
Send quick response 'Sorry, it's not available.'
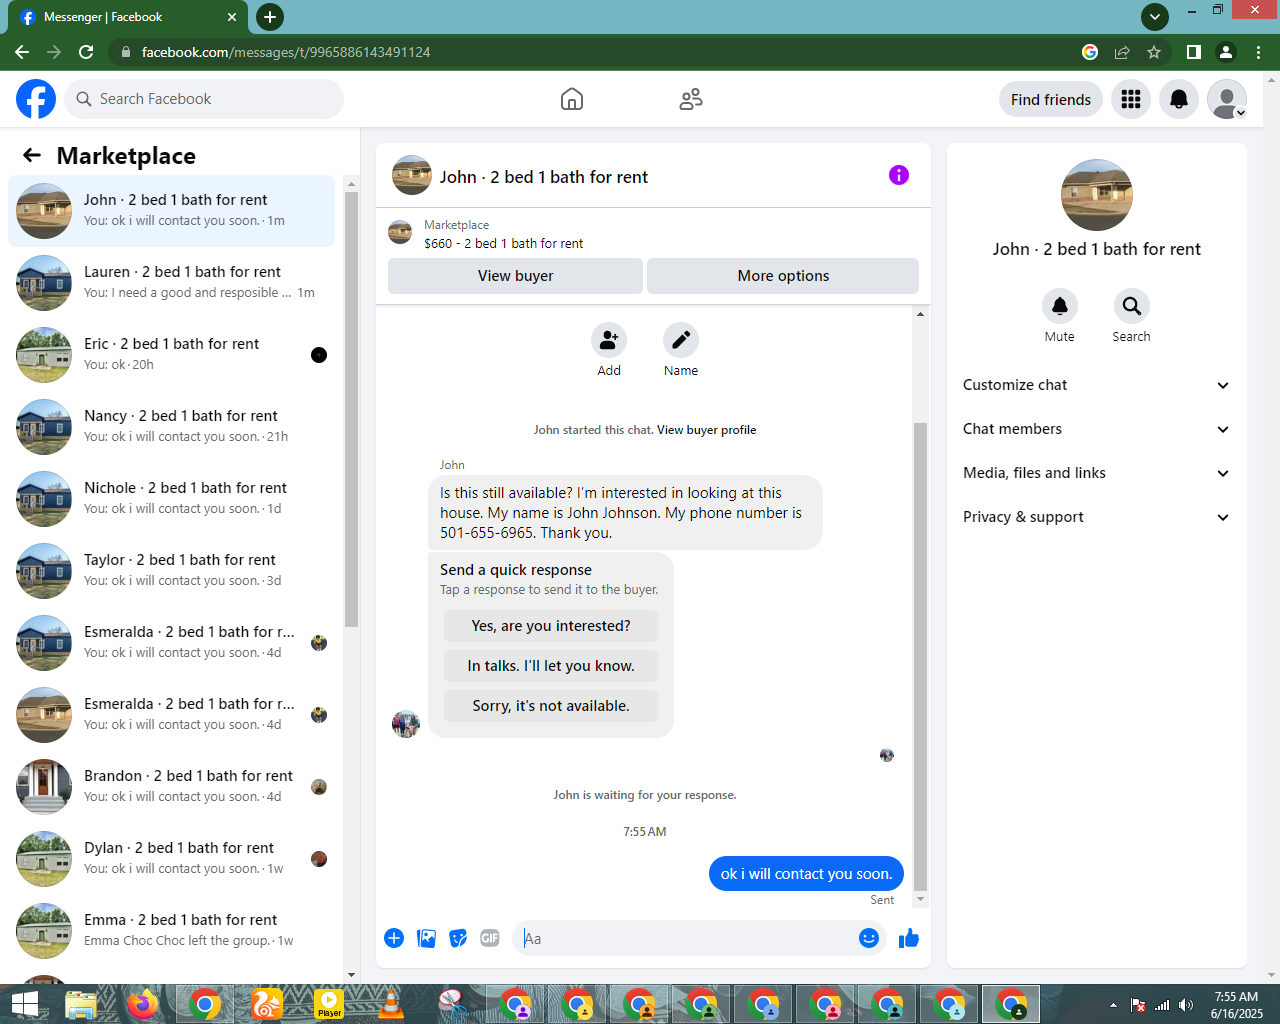click(551, 706)
